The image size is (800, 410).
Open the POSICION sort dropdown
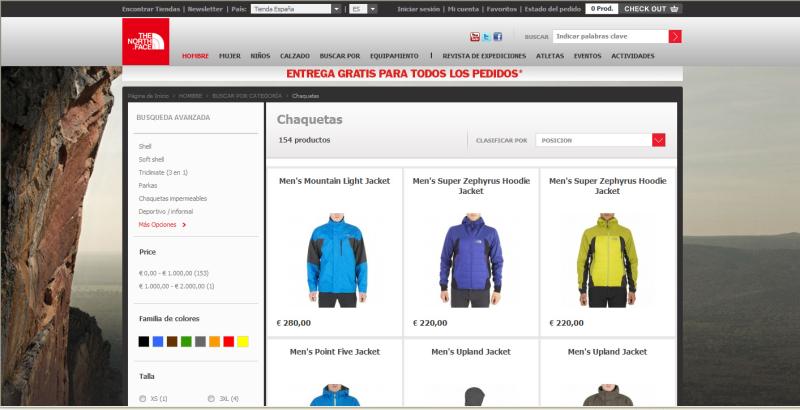[600, 140]
